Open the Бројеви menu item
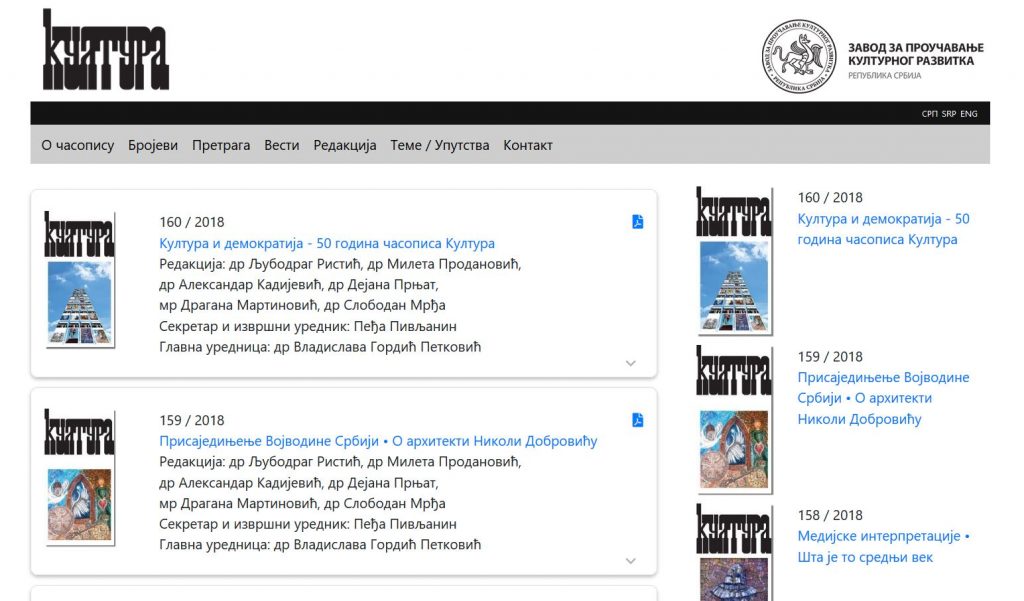The height and width of the screenshot is (601, 1024). pyautogui.click(x=153, y=145)
